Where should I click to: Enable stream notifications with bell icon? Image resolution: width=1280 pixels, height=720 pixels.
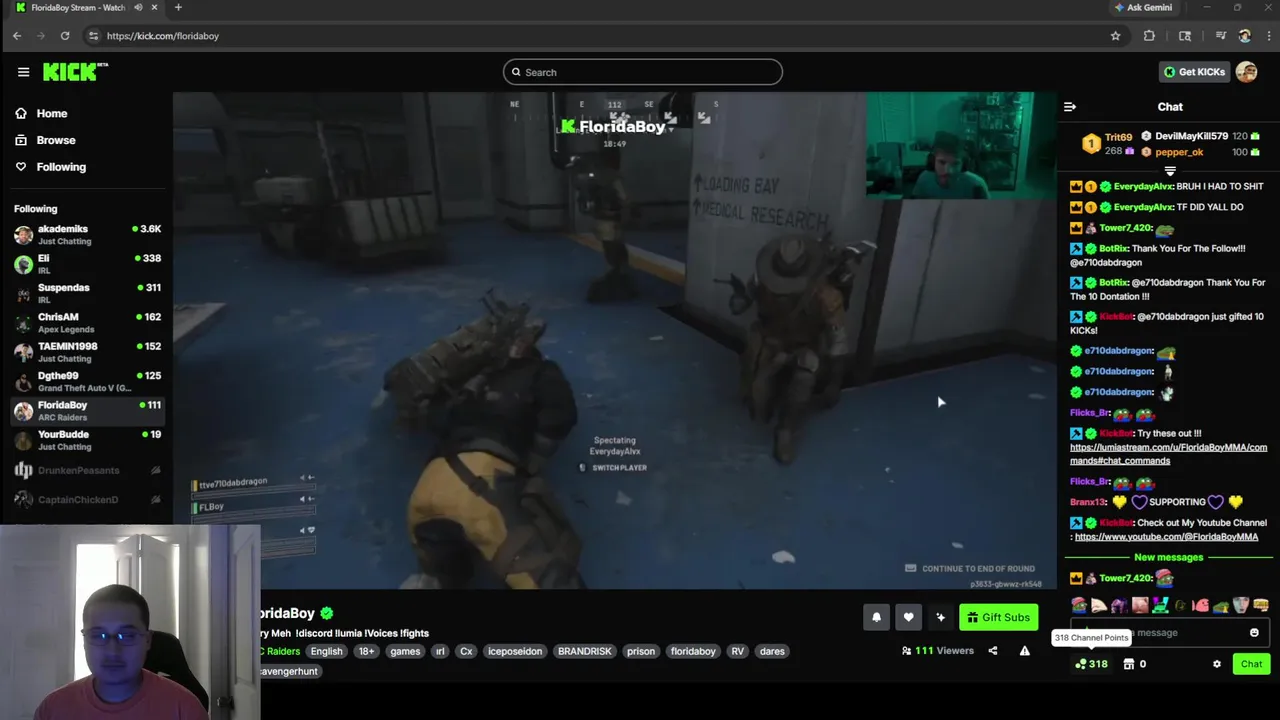pyautogui.click(x=876, y=617)
